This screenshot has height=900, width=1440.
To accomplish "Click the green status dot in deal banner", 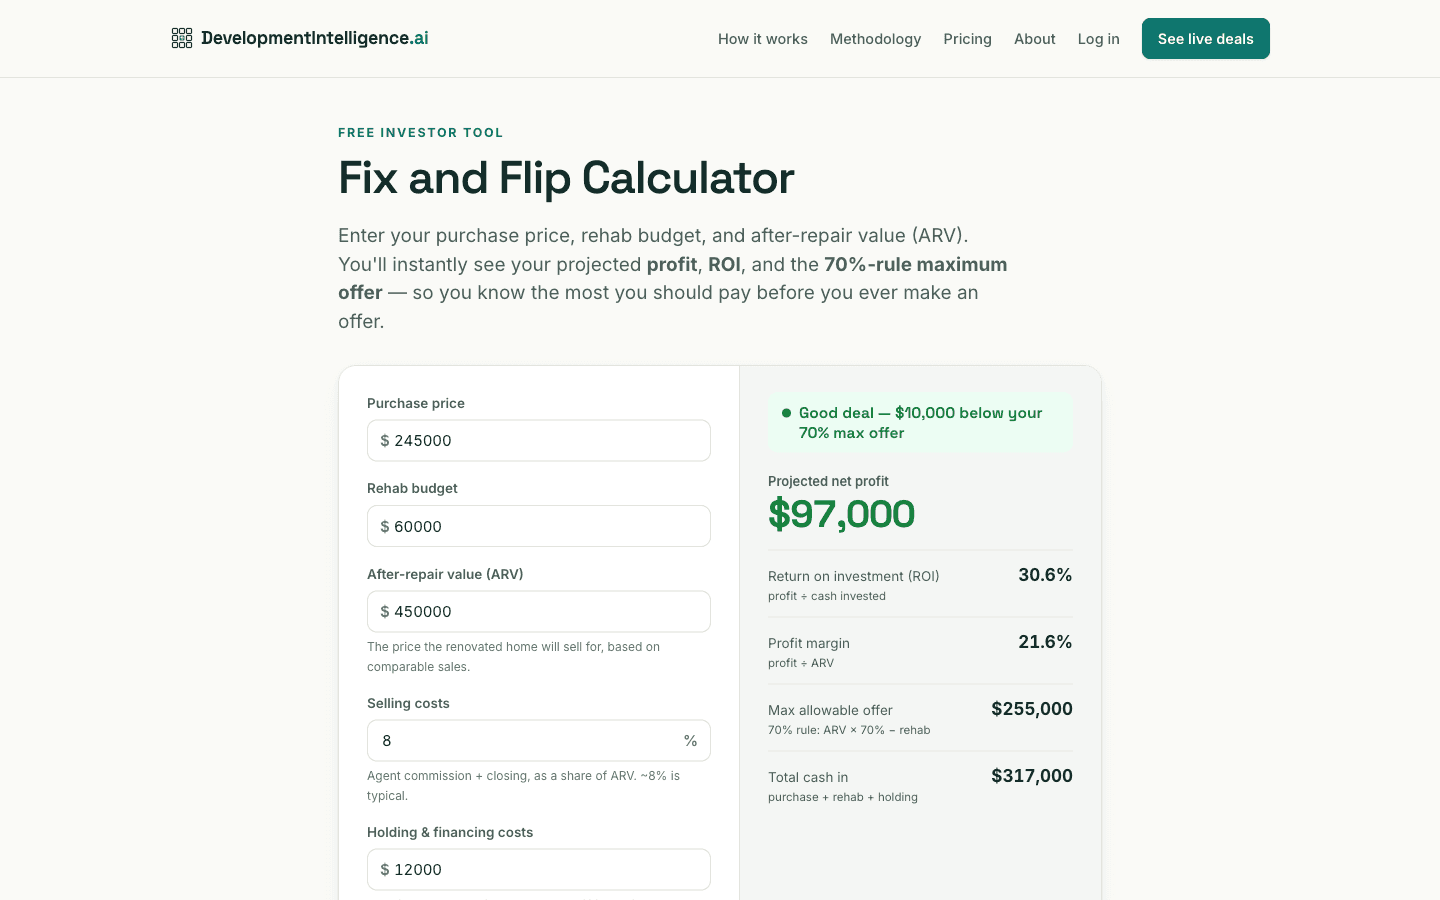I will [x=786, y=413].
